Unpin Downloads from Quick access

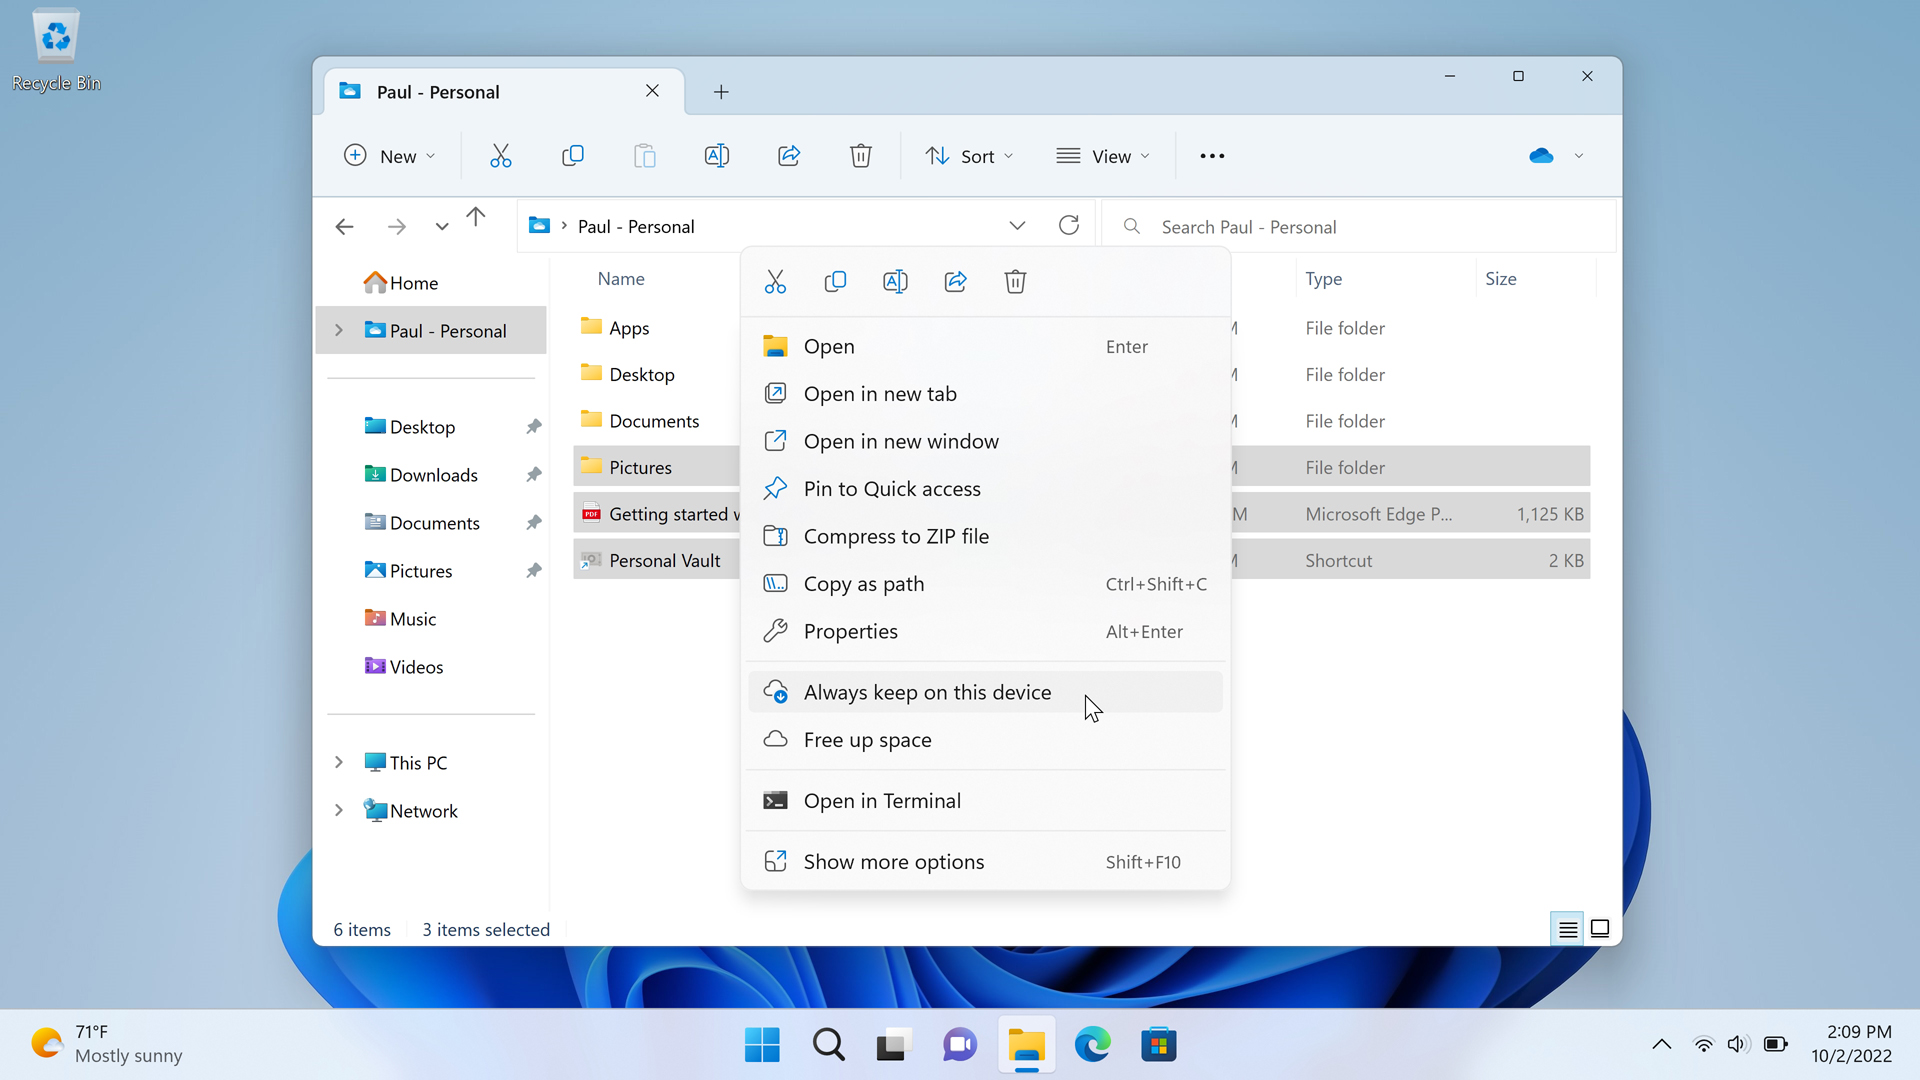(x=534, y=475)
